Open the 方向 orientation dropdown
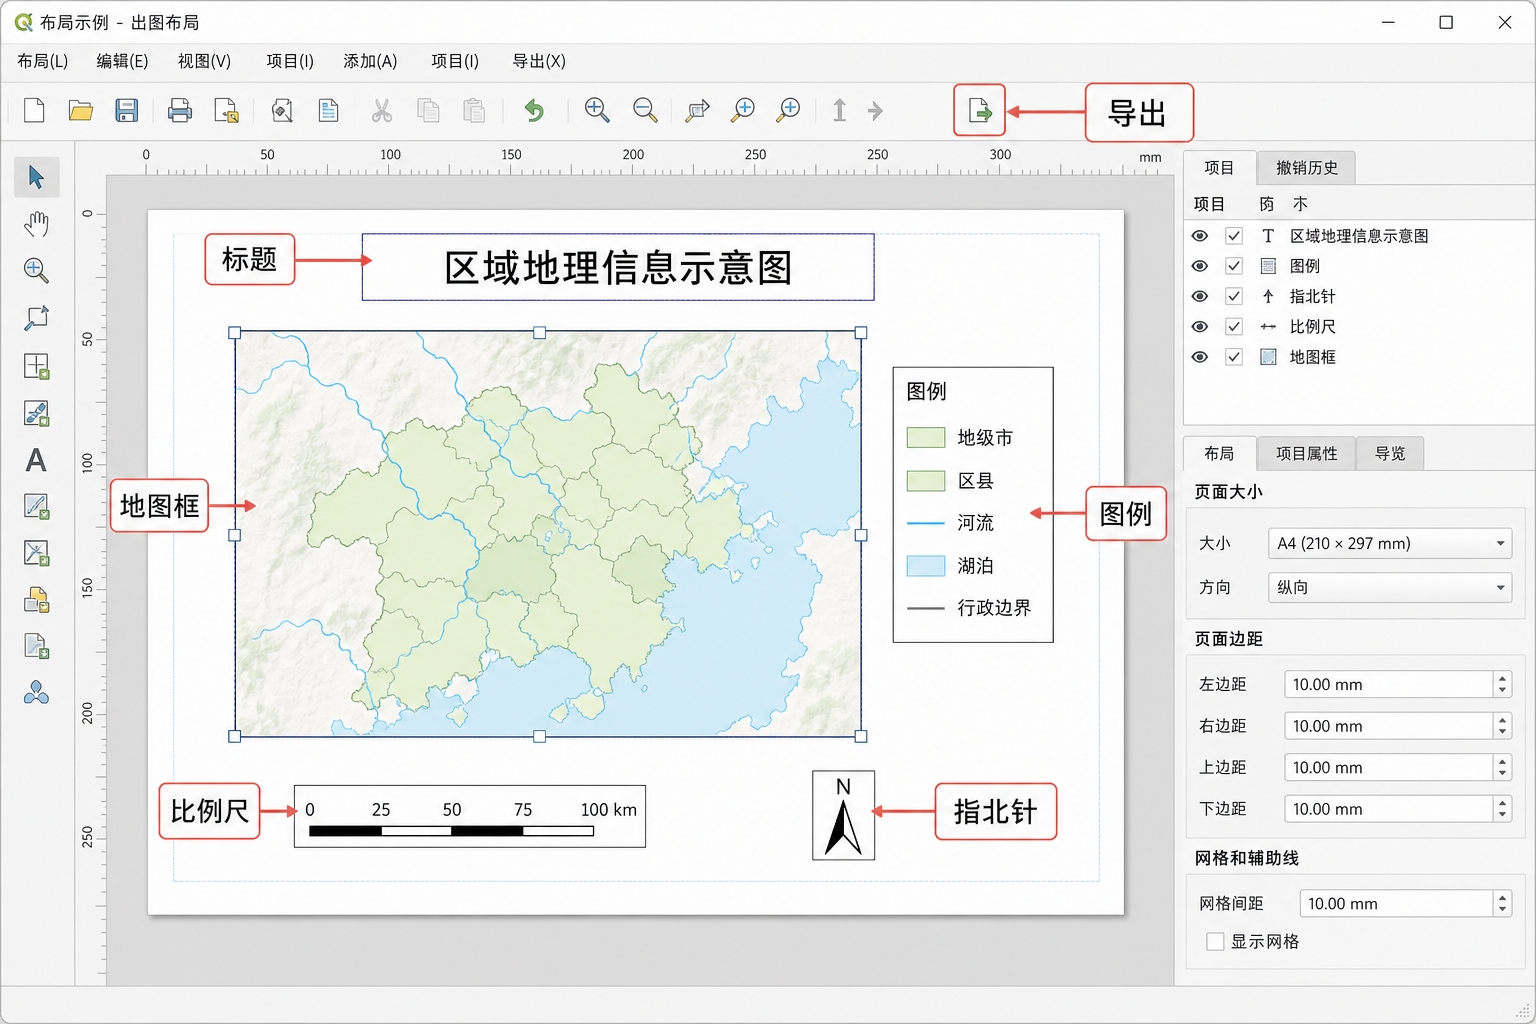 [1389, 587]
